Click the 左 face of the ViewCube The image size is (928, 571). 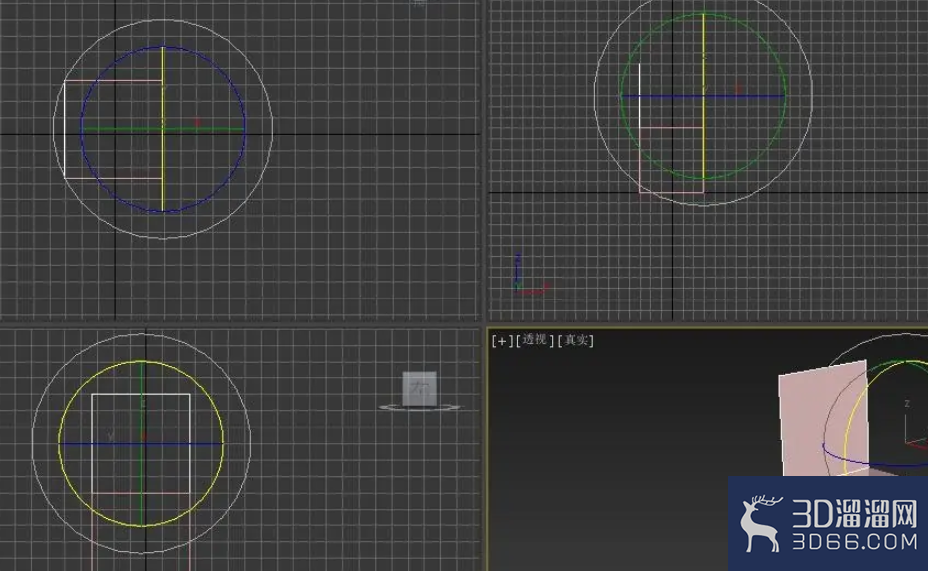(420, 389)
